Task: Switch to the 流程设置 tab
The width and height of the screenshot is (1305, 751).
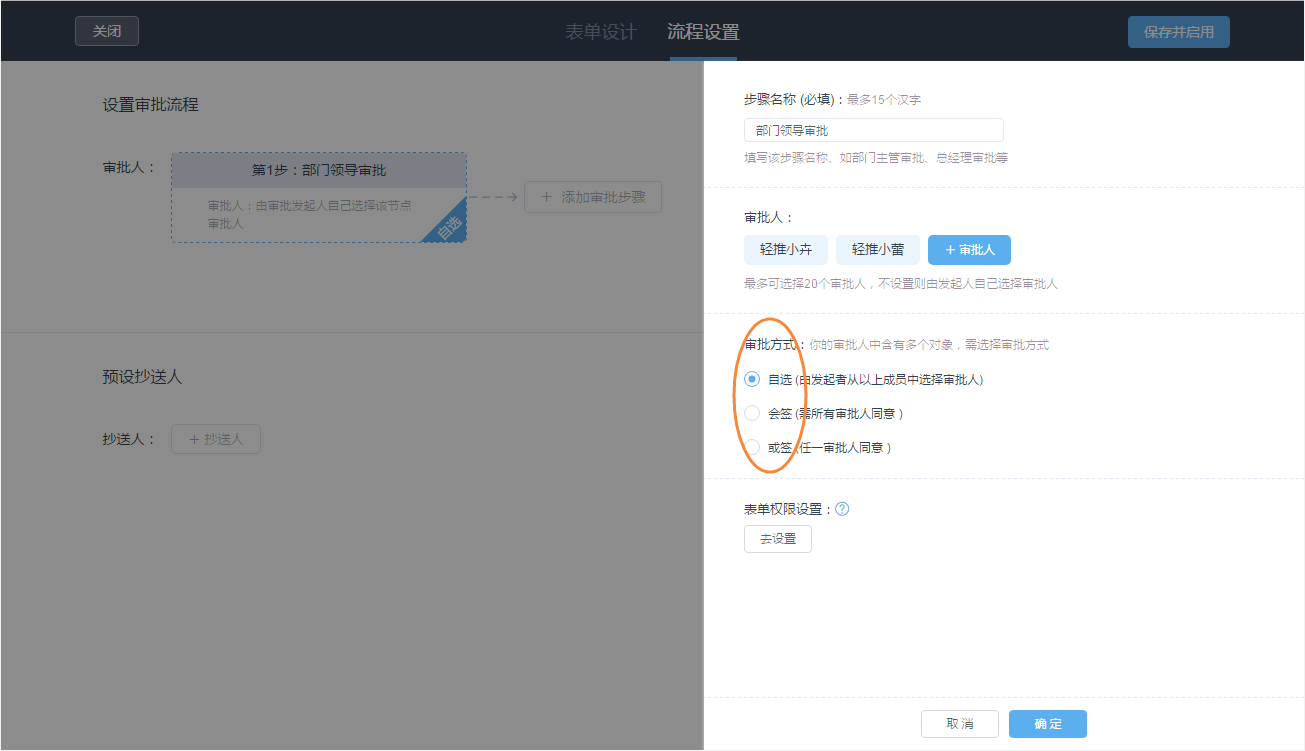Action: [703, 31]
